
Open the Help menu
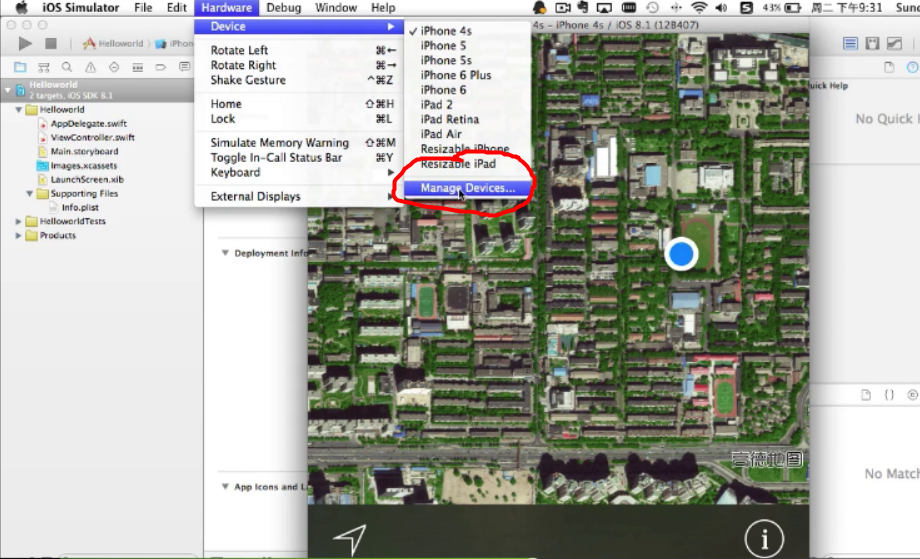pyautogui.click(x=383, y=8)
